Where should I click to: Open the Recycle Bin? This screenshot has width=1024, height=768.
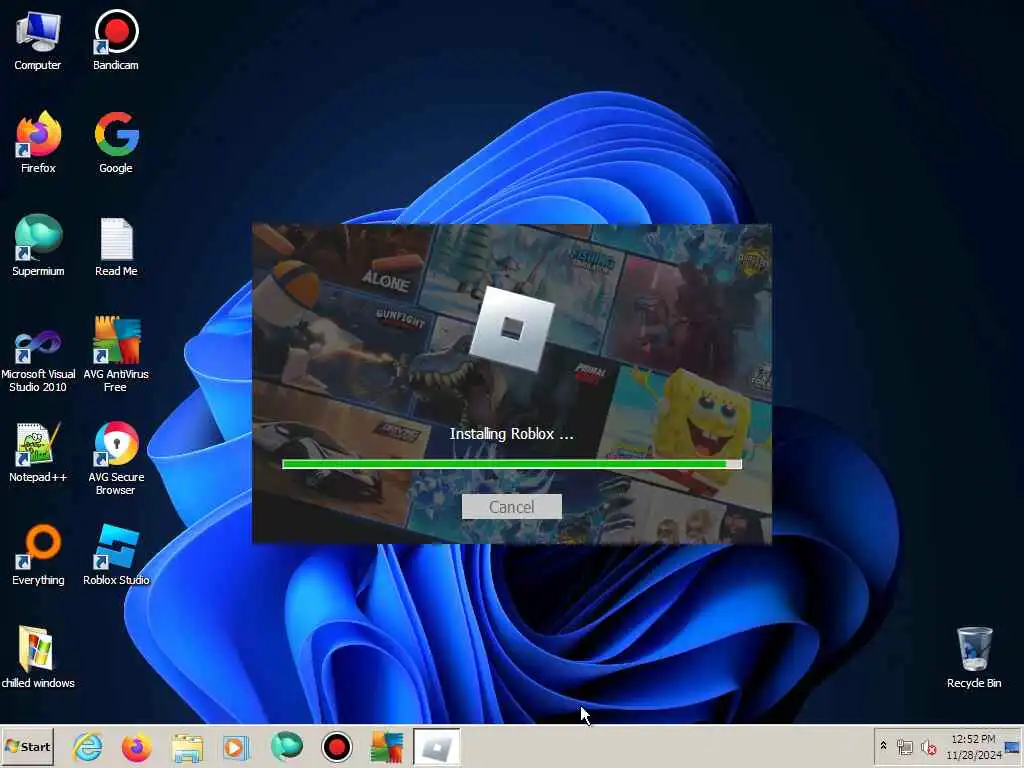(974, 658)
